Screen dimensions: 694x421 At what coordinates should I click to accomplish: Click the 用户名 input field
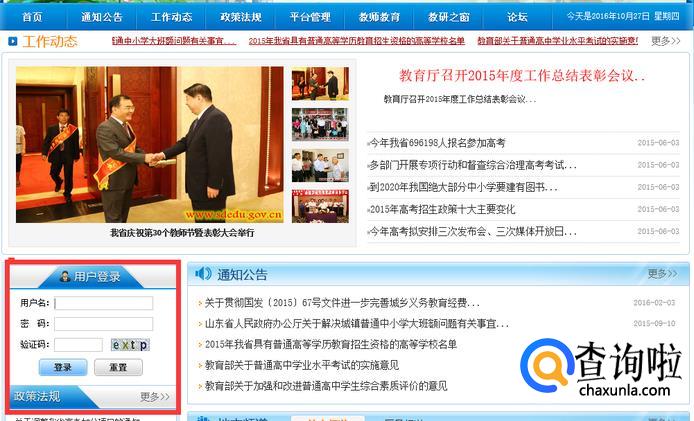pos(104,303)
